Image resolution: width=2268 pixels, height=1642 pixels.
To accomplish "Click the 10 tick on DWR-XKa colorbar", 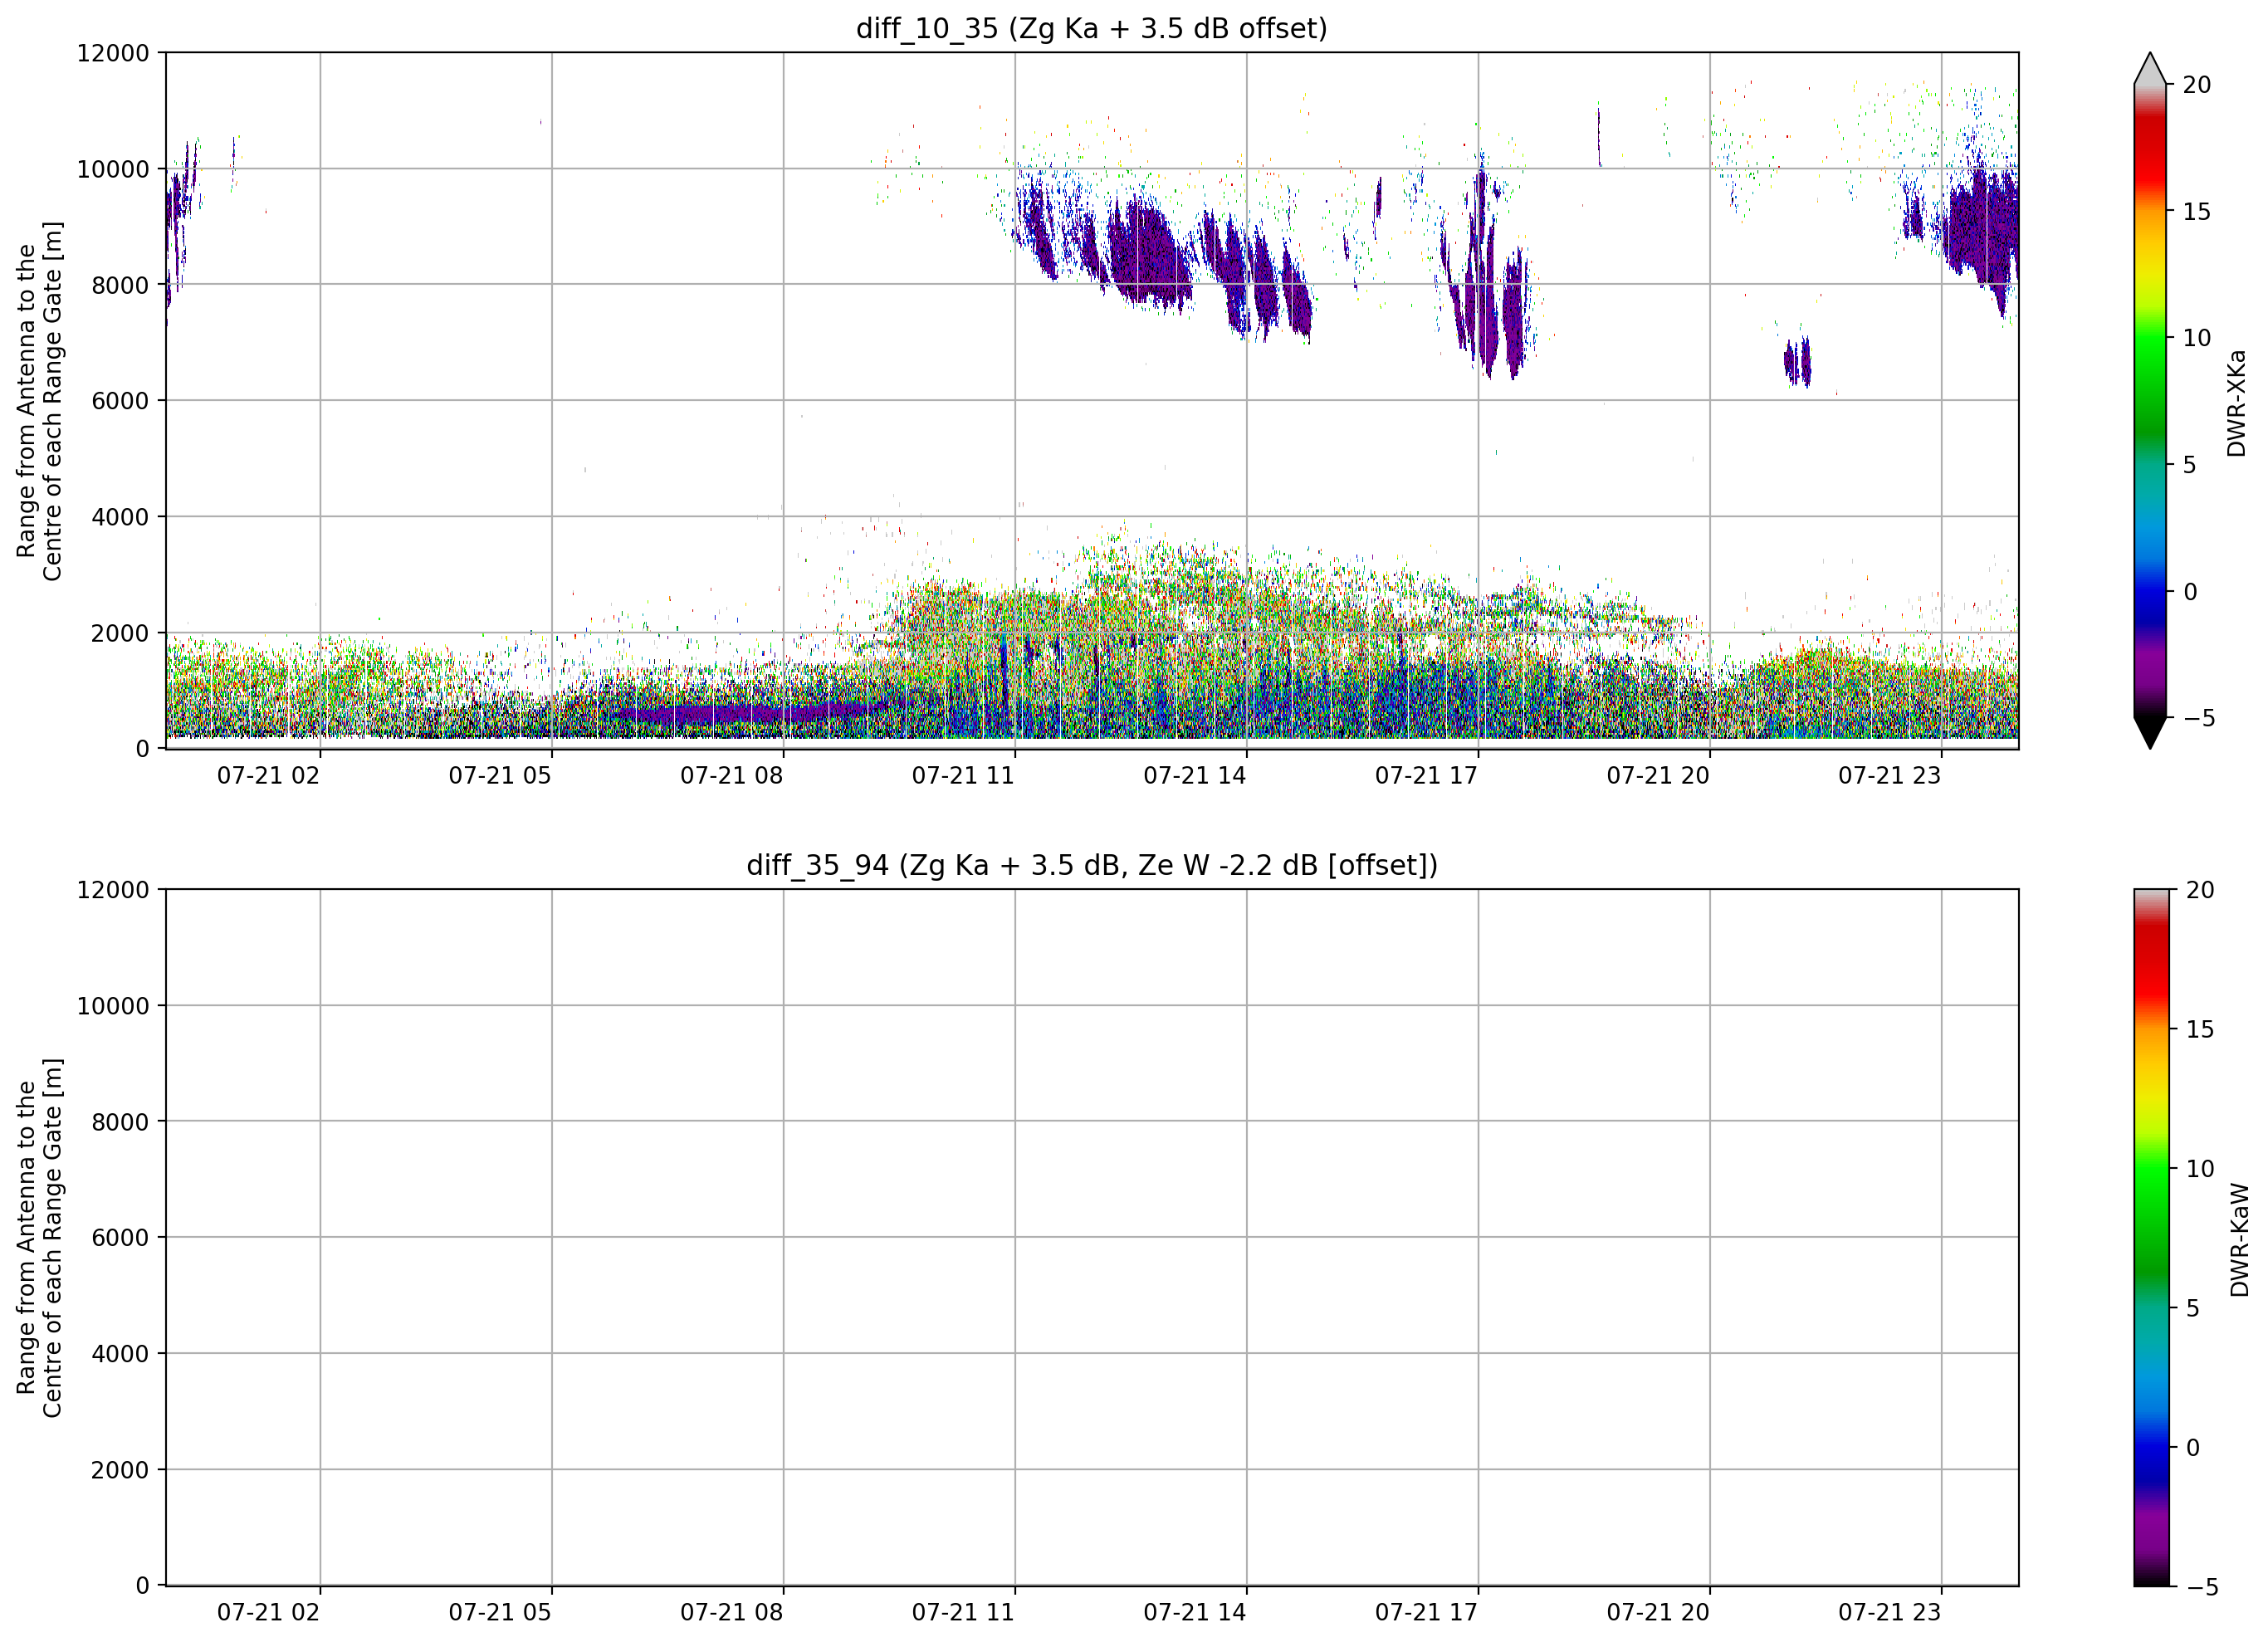I will (2196, 338).
